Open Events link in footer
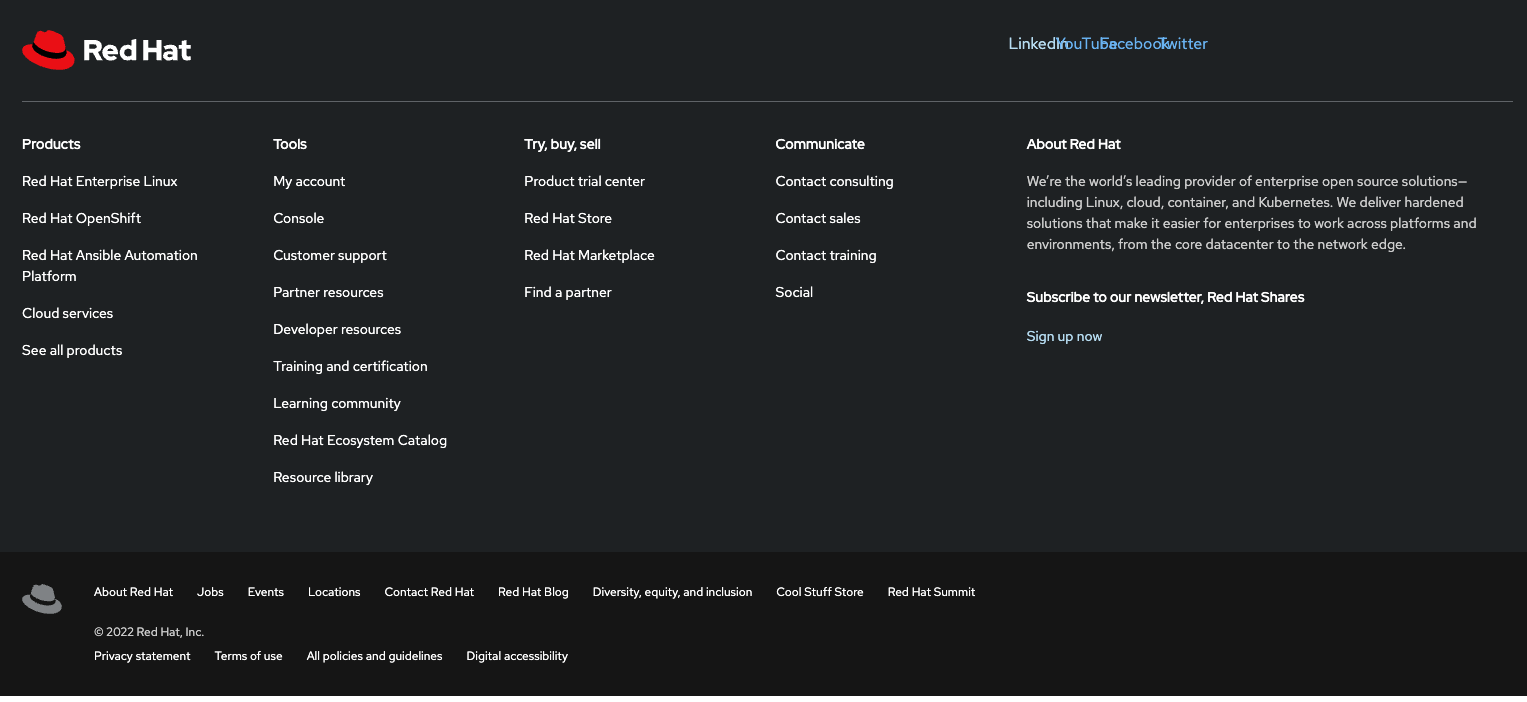The image size is (1527, 702). coord(266,592)
